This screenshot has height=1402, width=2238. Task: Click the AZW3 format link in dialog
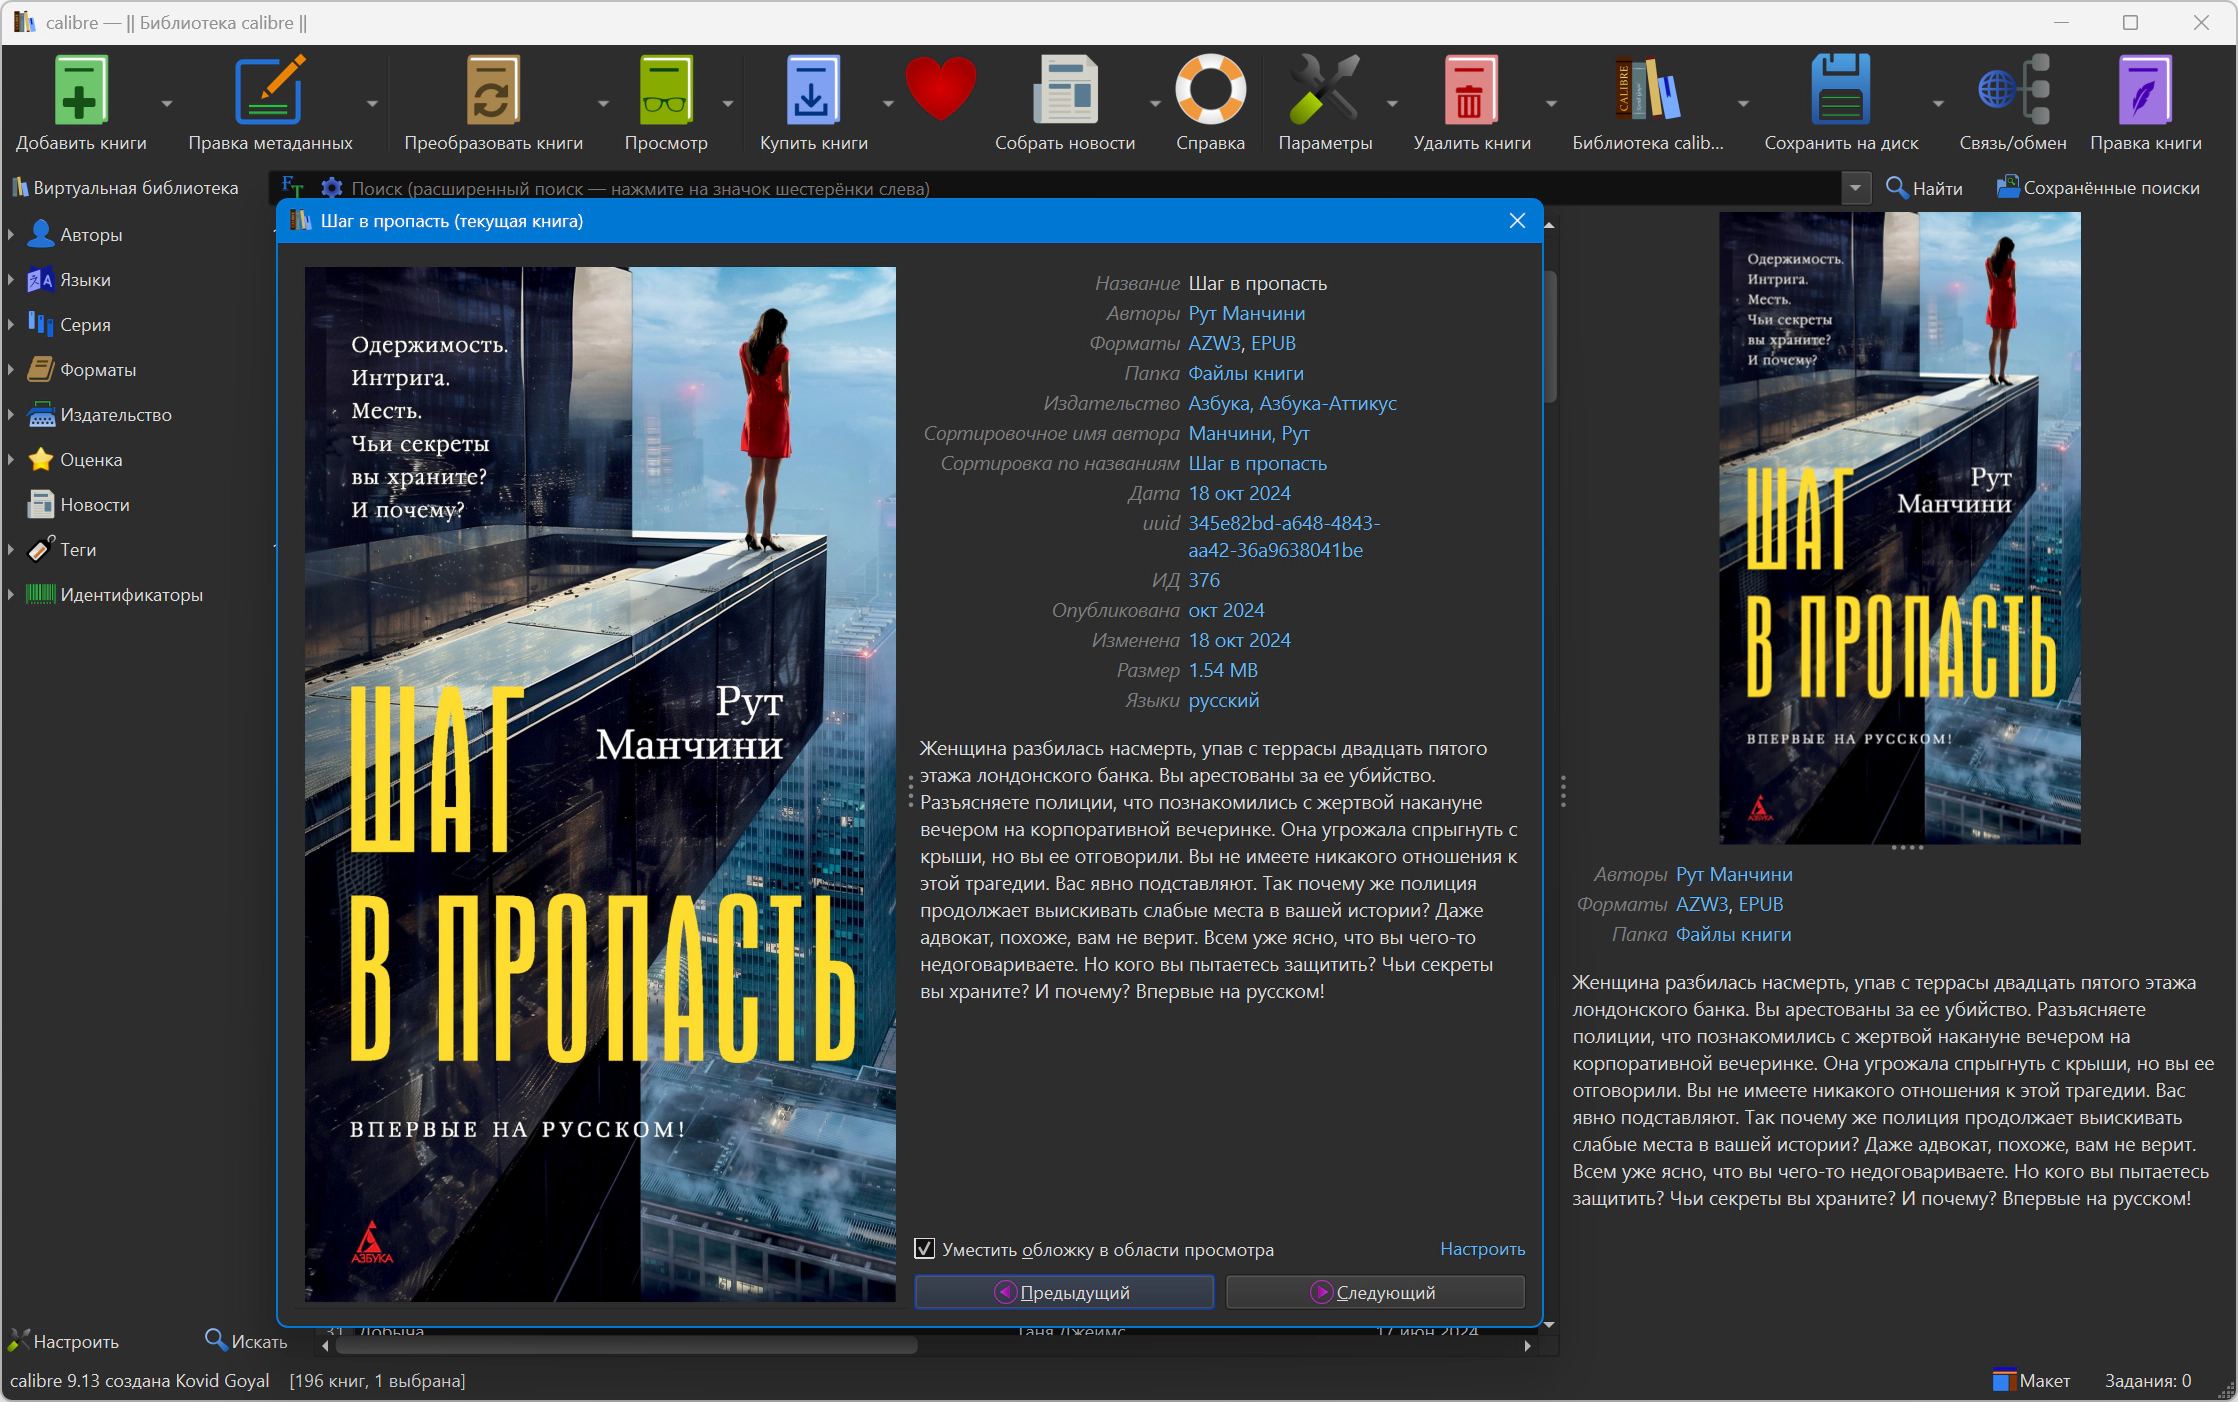[1214, 343]
